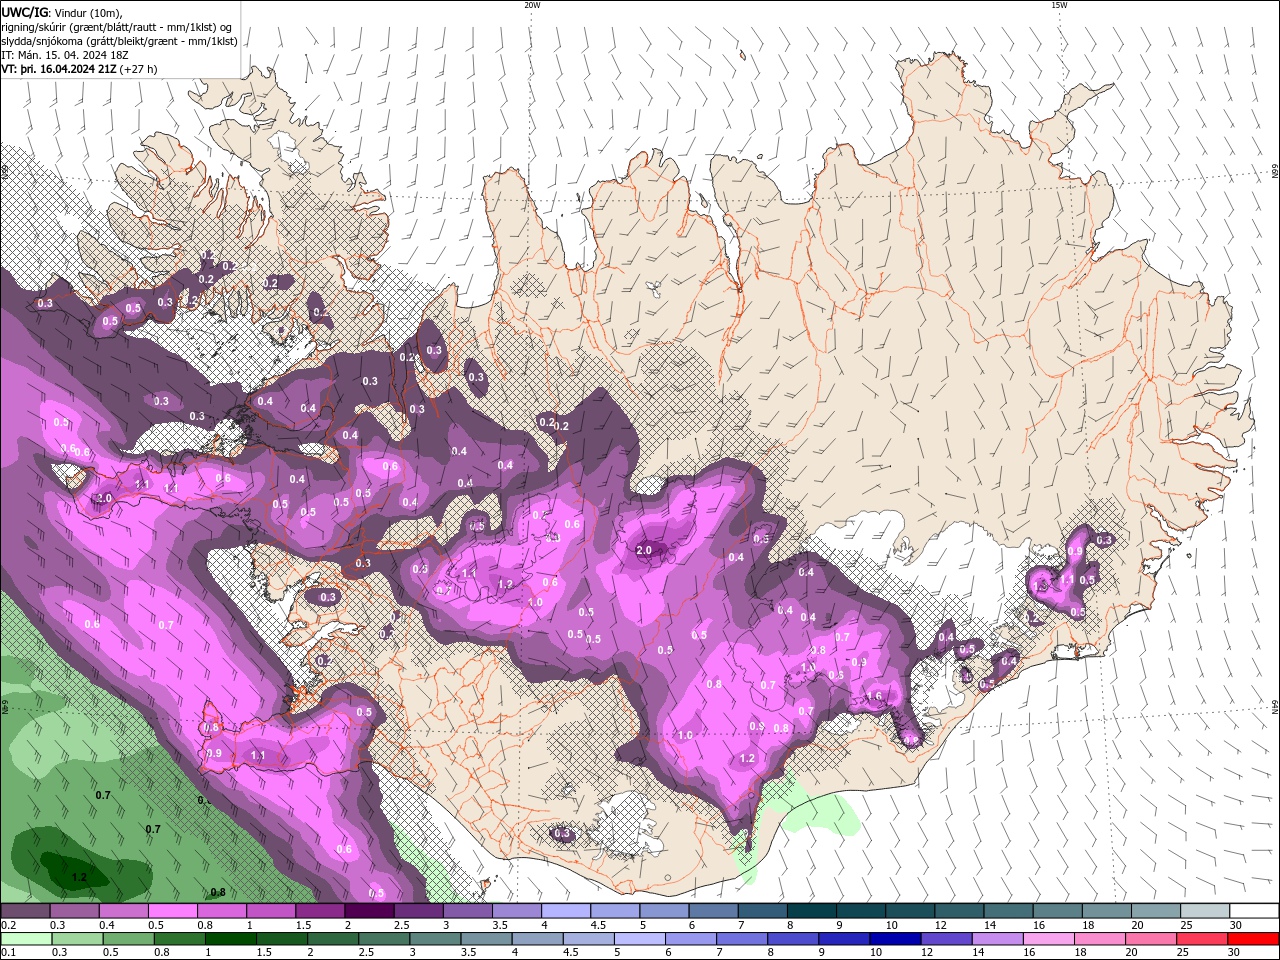Pick the lilac rain swatch starting at 14
Viewport: 1280px width, 960px height.
tap(998, 939)
